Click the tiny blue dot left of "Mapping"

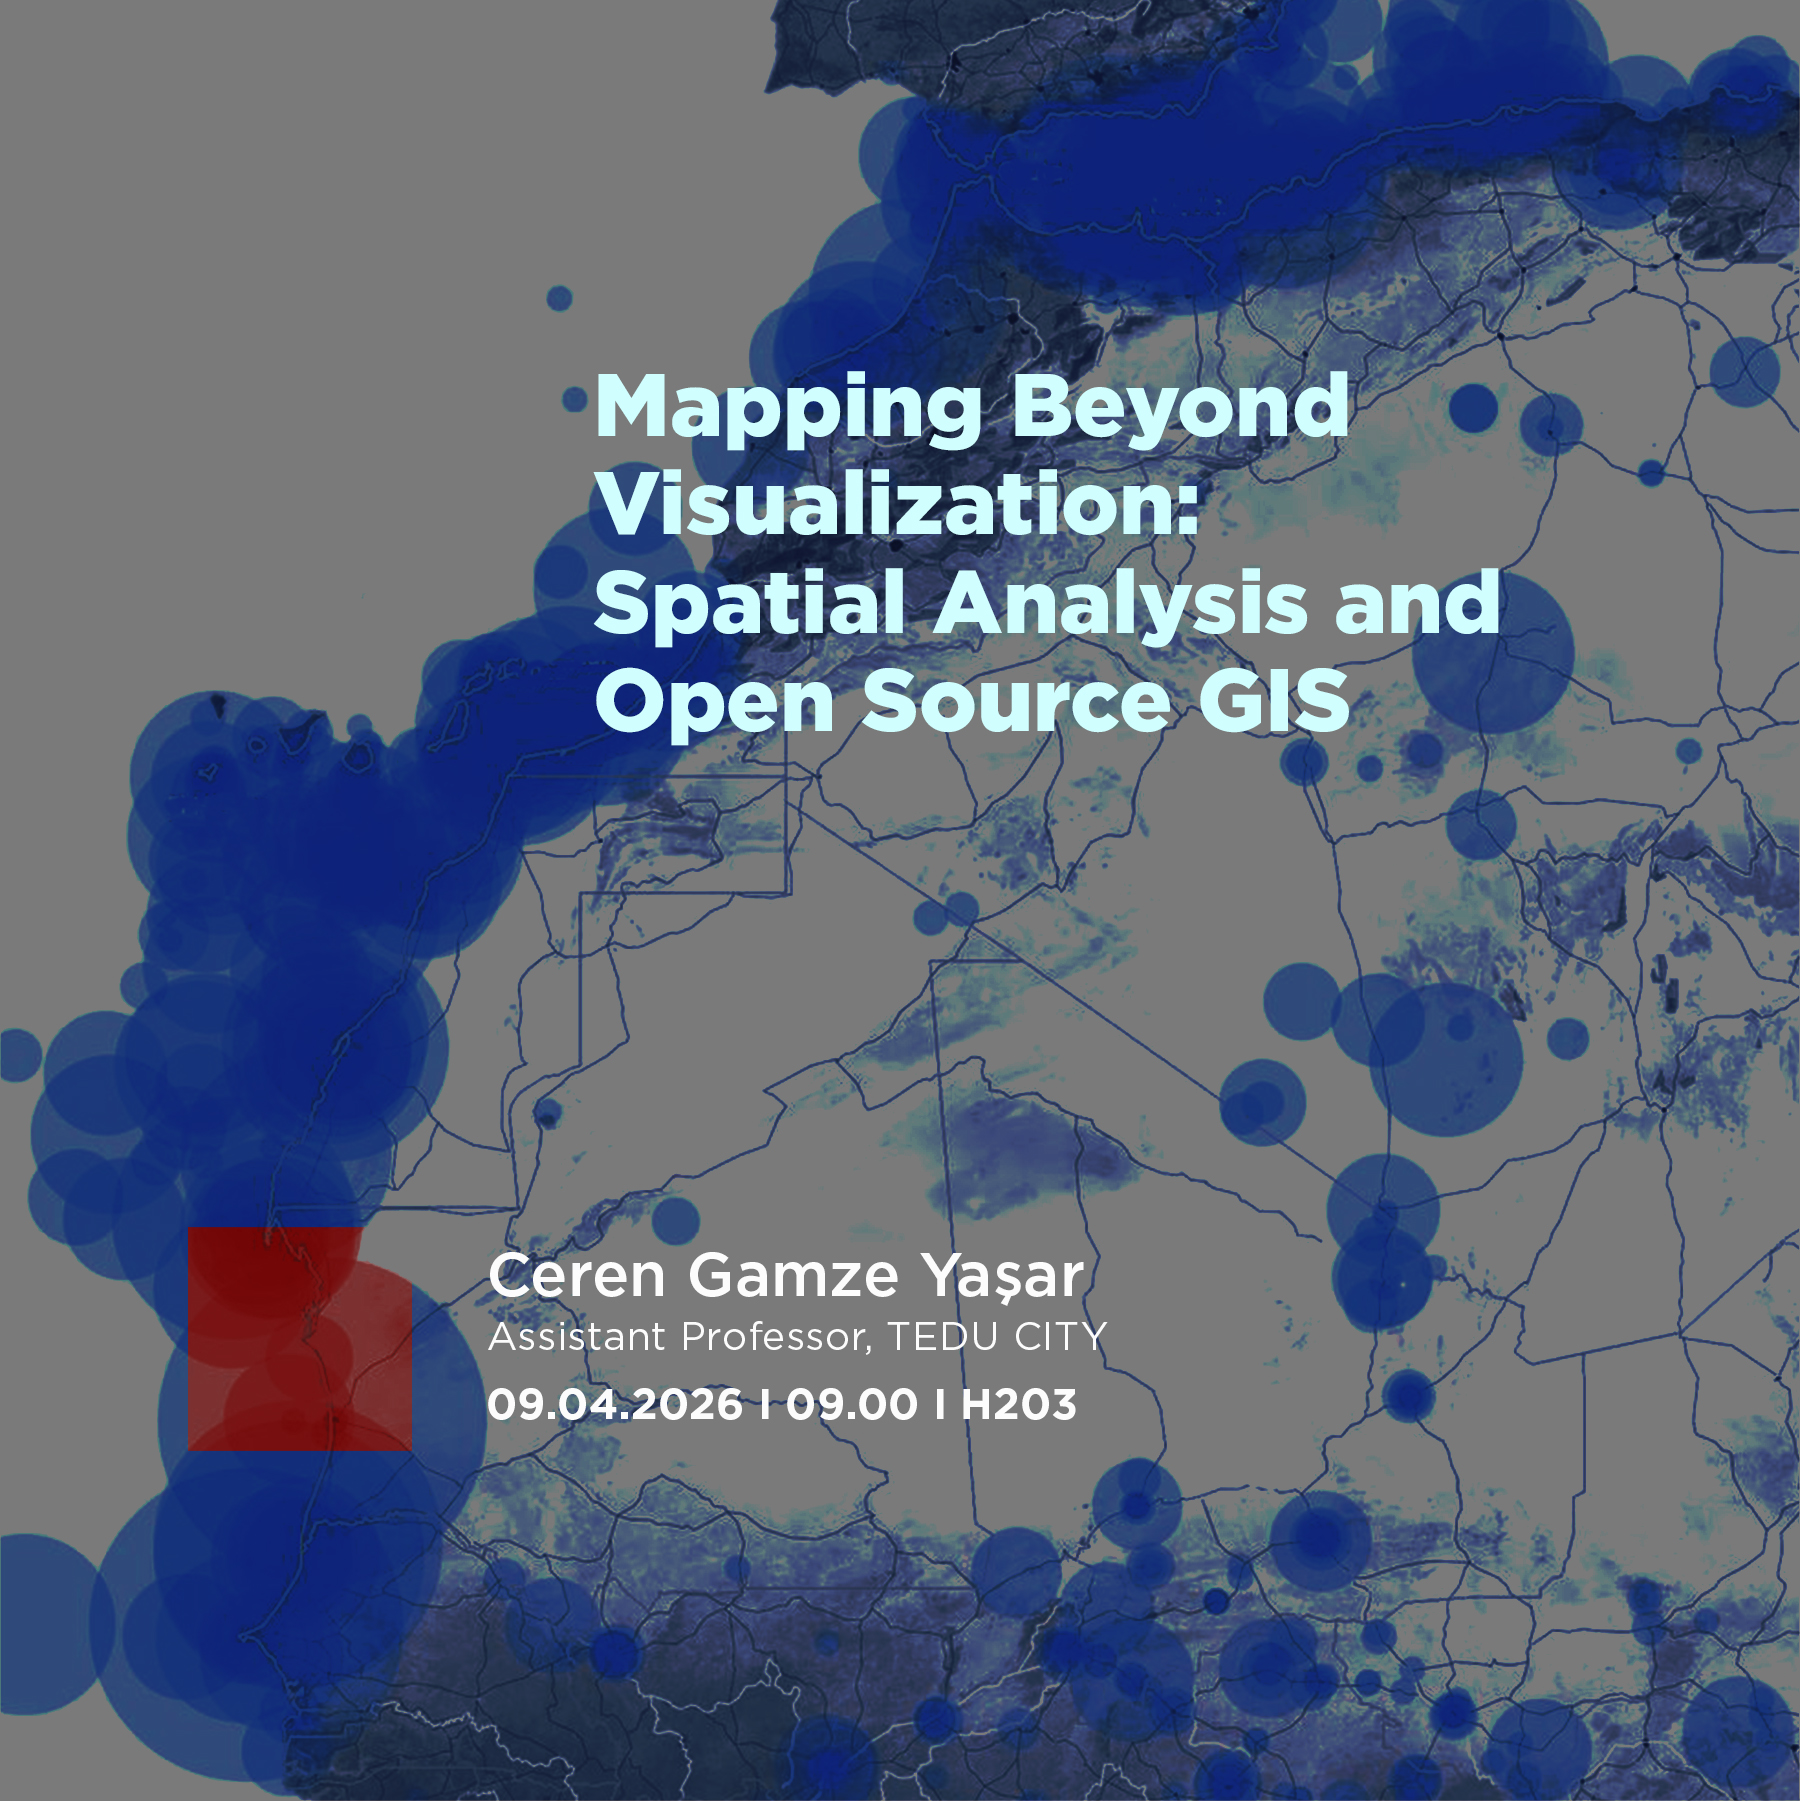573,401
